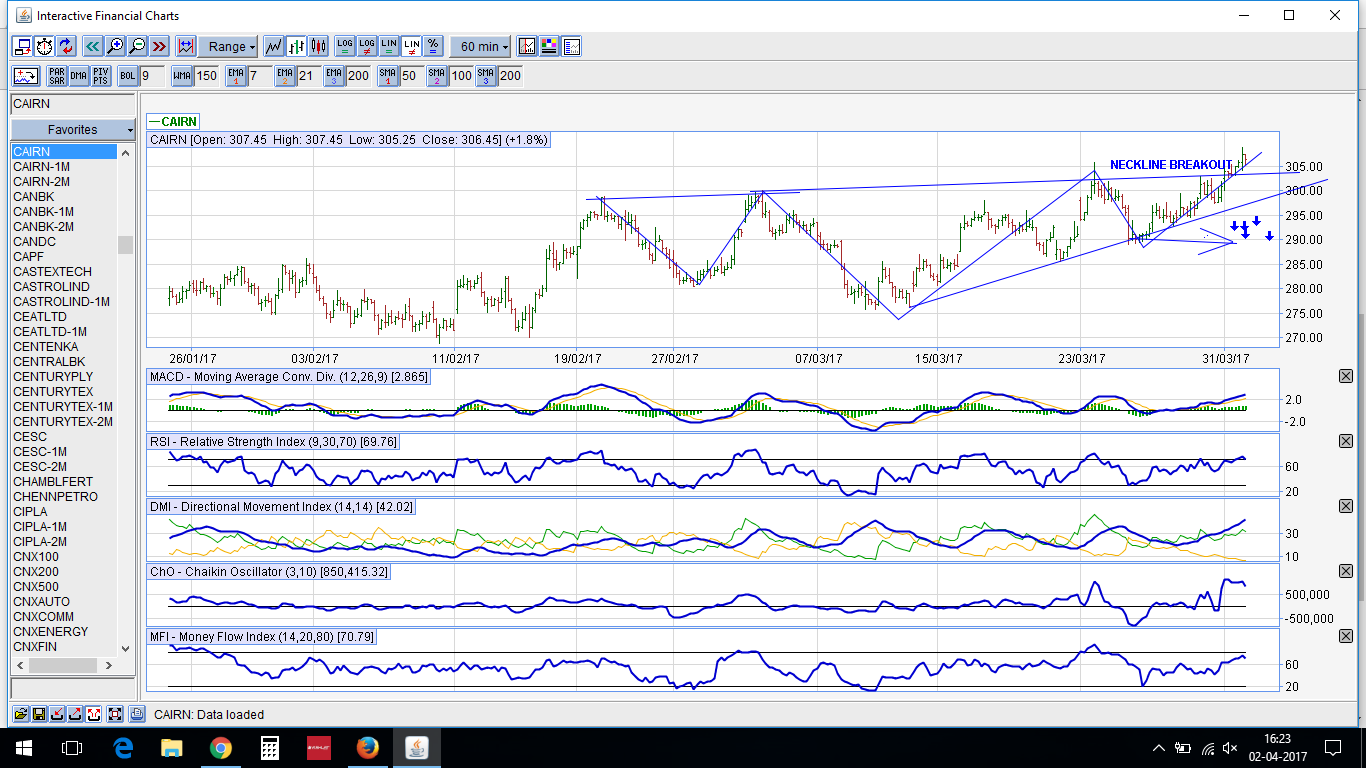Open Windows Start menu

(x=24, y=747)
